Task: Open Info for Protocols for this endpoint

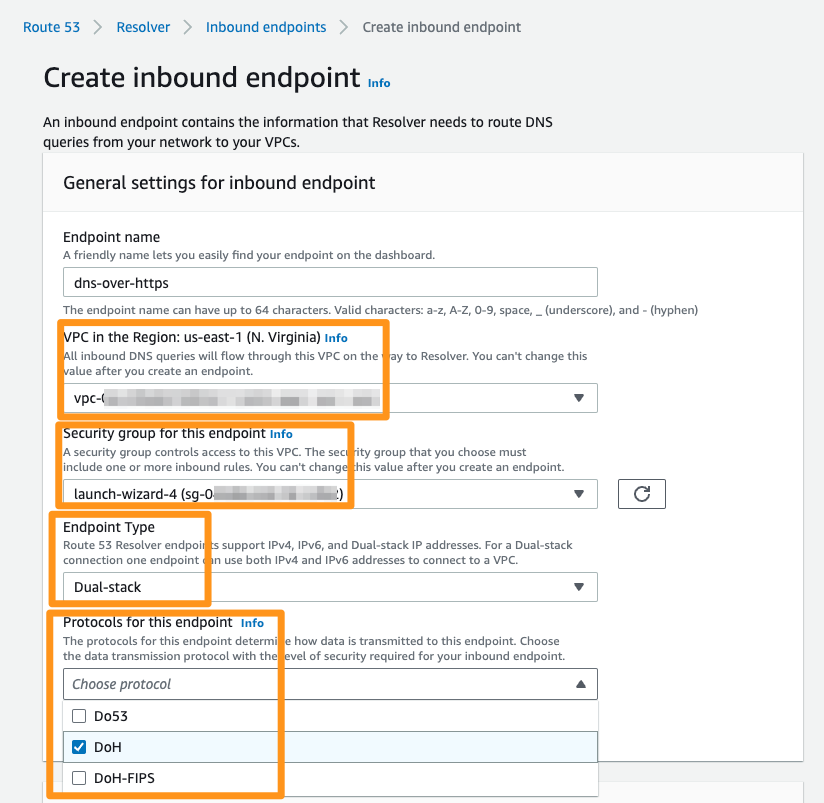Action: tap(252, 622)
